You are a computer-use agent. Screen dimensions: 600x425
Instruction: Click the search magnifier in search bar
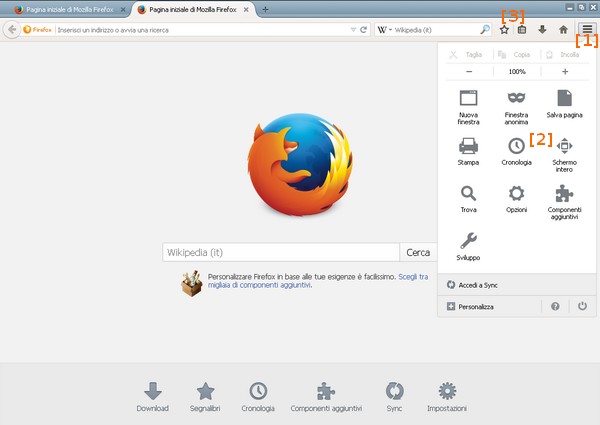[x=485, y=29]
